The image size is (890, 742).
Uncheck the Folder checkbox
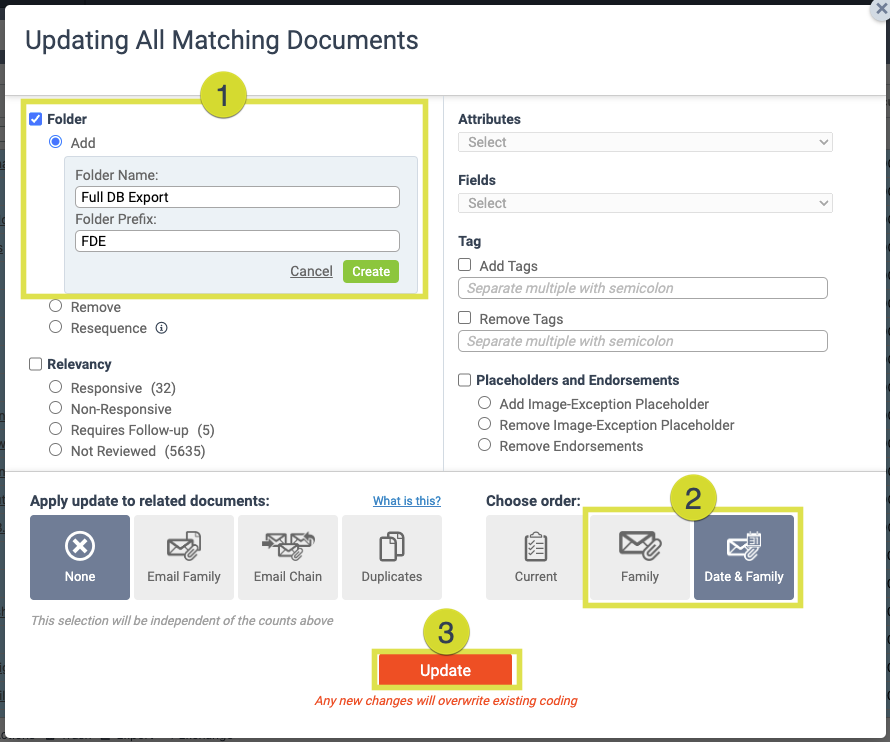point(36,119)
